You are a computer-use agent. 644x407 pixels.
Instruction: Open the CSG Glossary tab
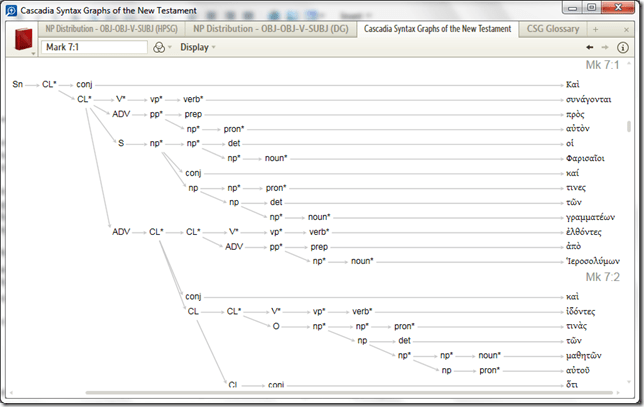click(554, 29)
